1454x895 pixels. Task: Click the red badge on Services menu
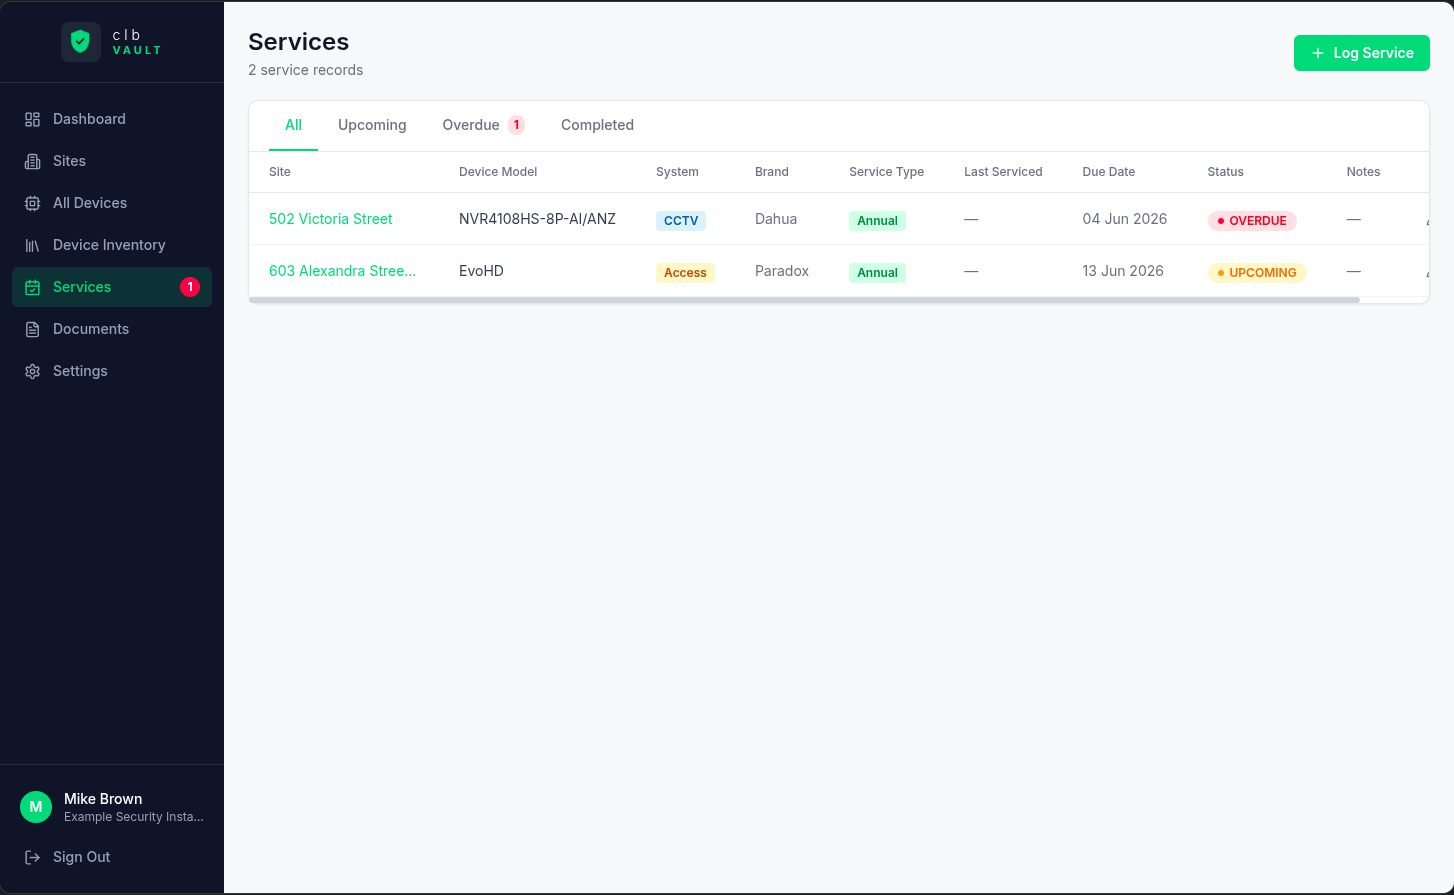pyautogui.click(x=190, y=287)
